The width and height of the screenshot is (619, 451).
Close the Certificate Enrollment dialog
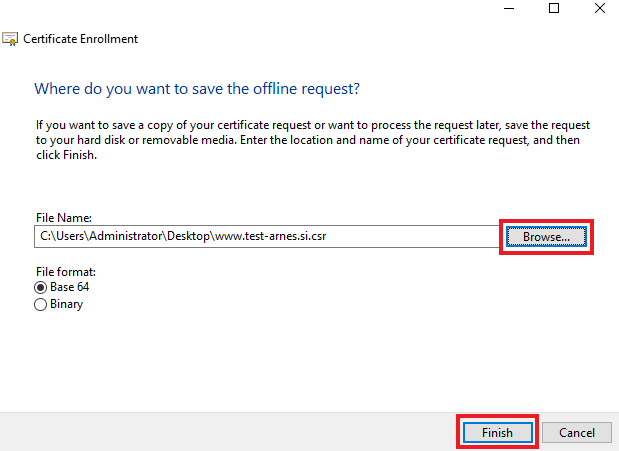600,8
